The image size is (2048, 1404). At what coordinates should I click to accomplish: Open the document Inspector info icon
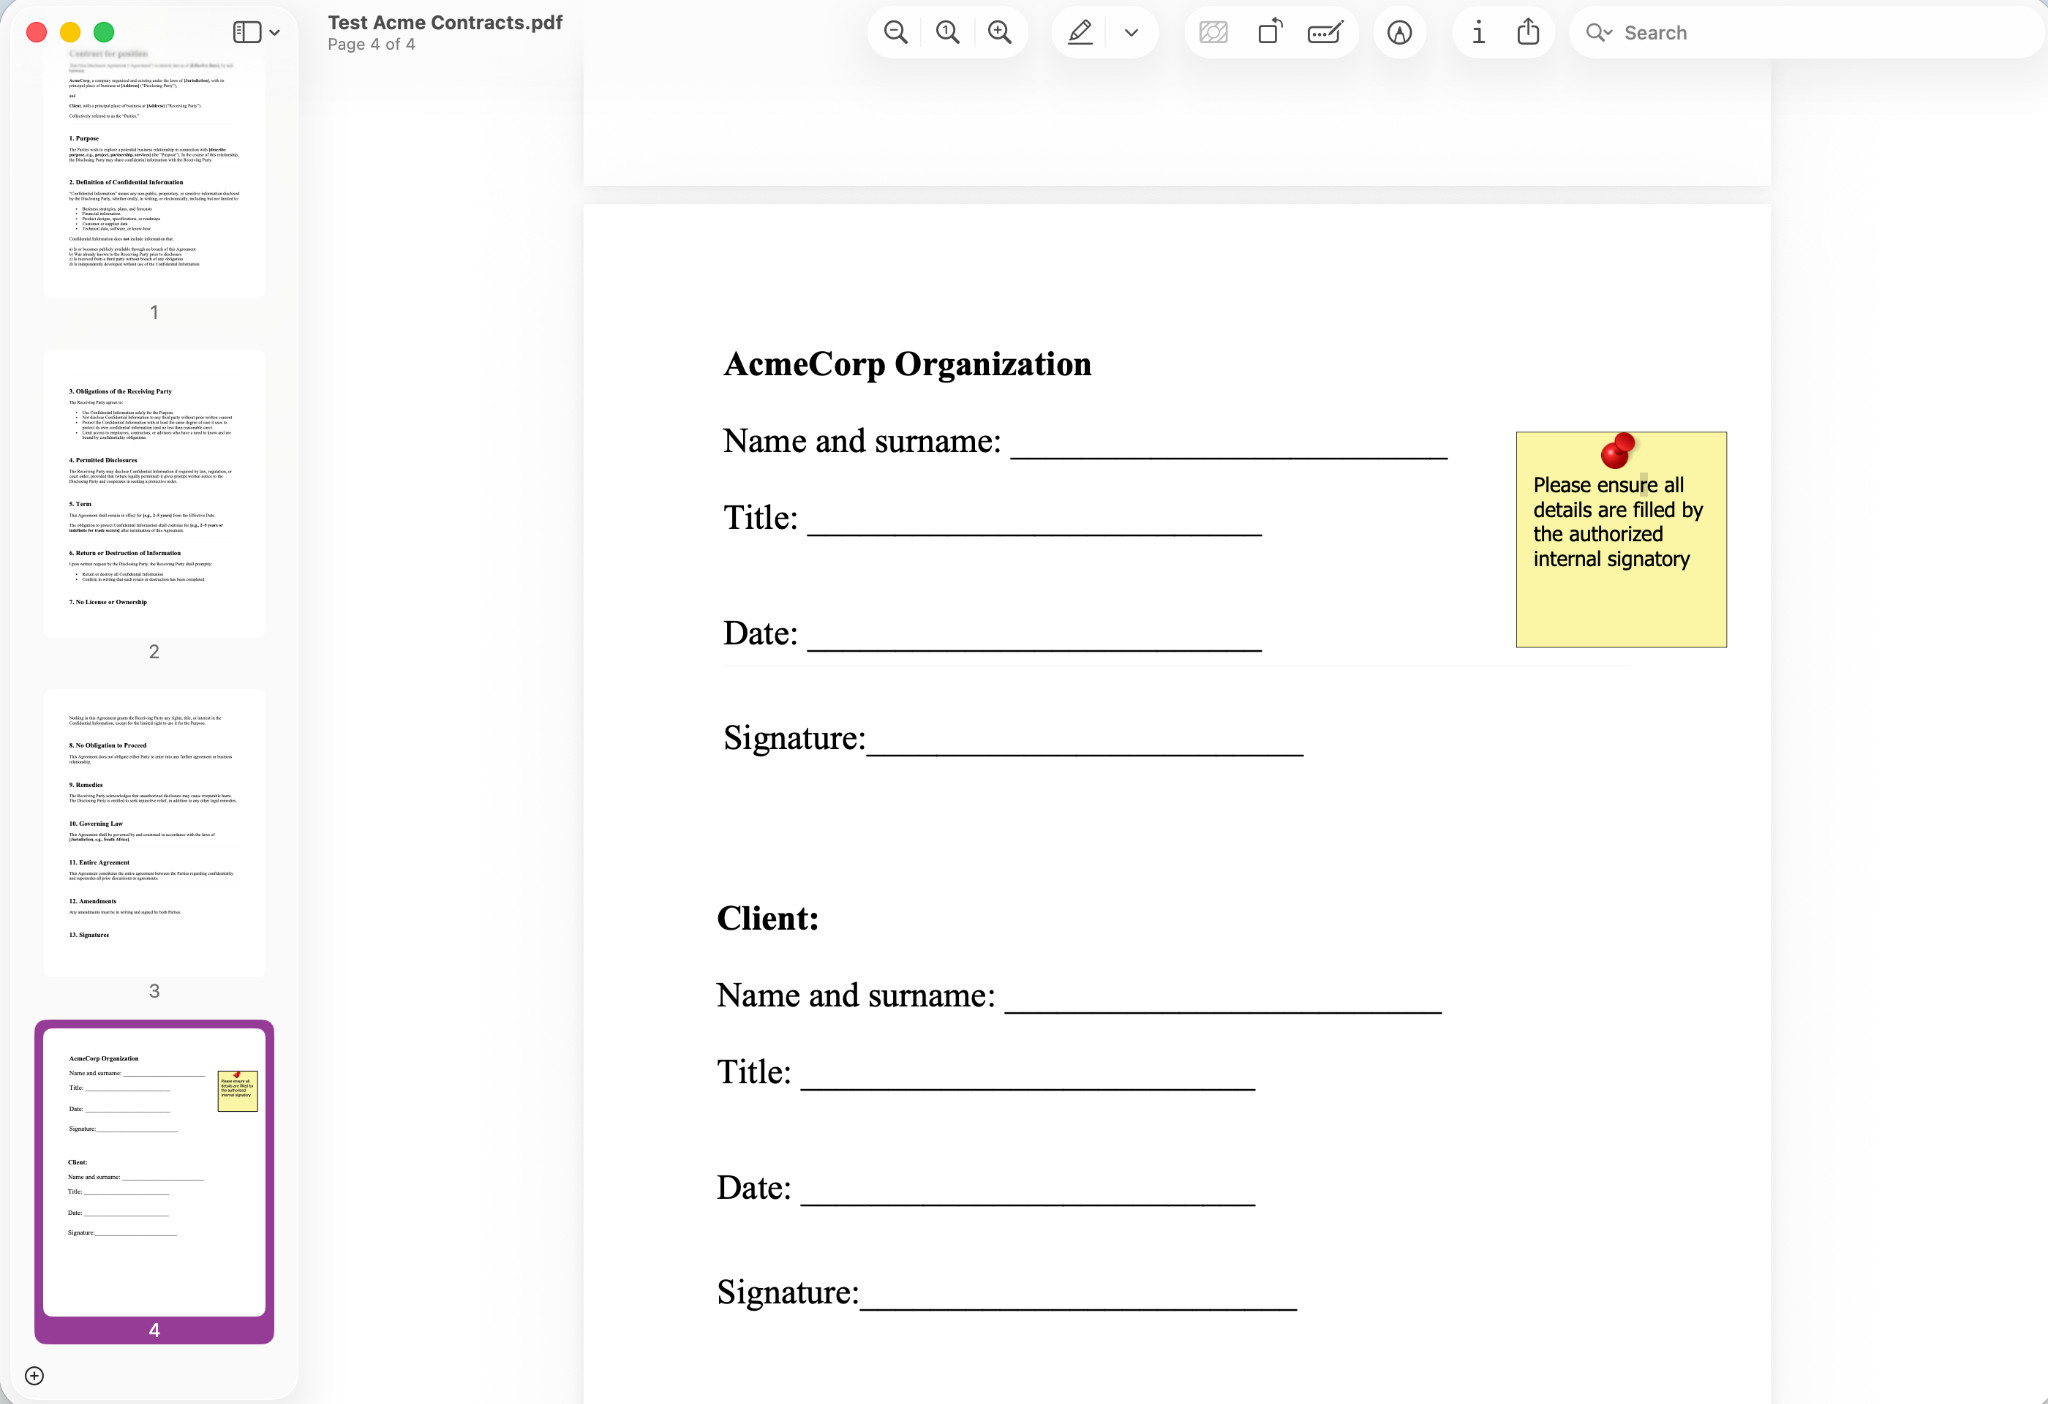pos(1478,33)
